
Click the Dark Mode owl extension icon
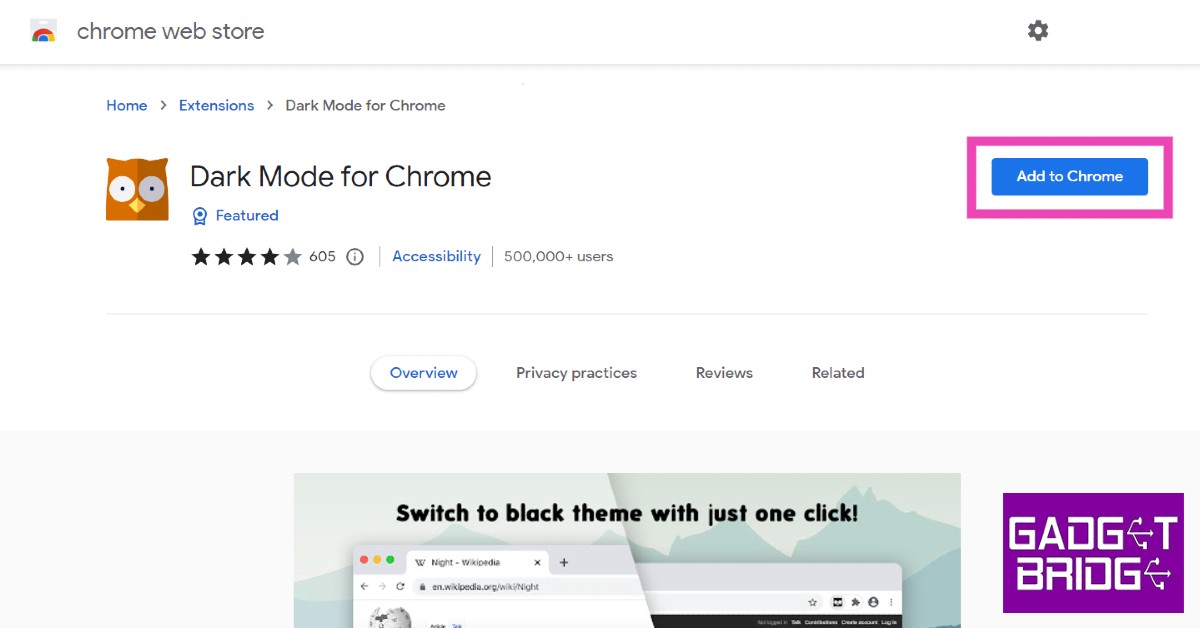137,188
